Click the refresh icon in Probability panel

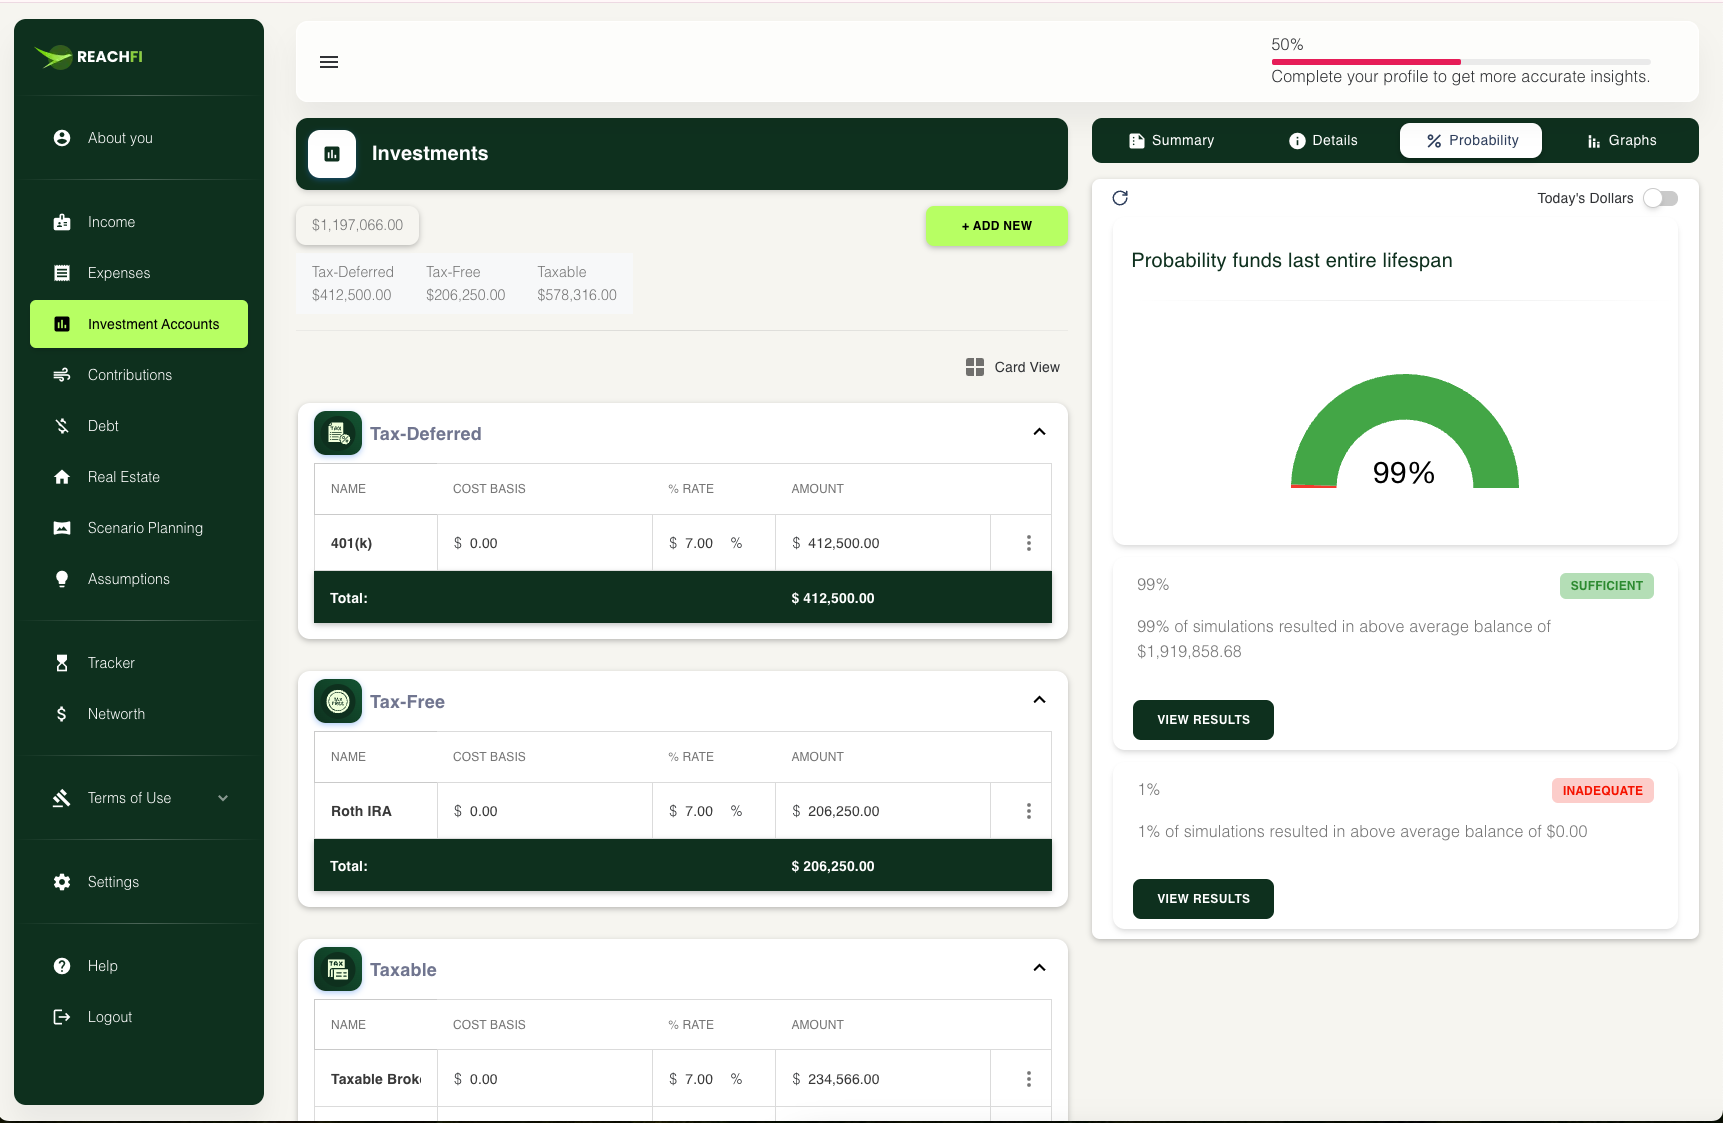[x=1120, y=198]
